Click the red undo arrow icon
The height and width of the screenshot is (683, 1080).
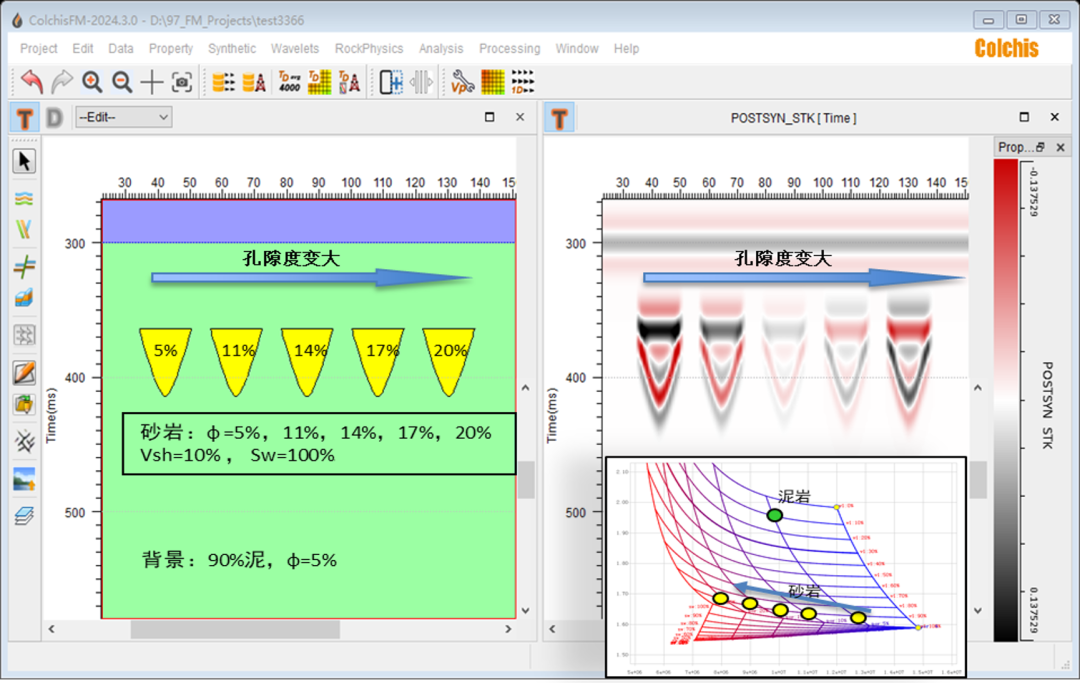coord(32,82)
